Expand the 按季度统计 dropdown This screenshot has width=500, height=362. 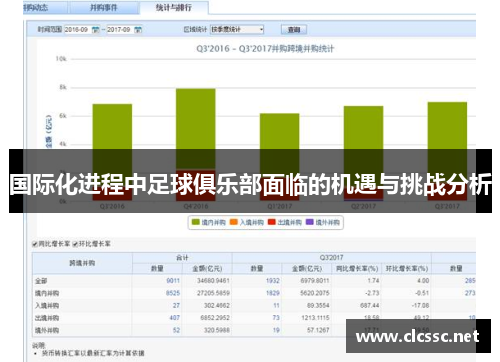click(237, 30)
